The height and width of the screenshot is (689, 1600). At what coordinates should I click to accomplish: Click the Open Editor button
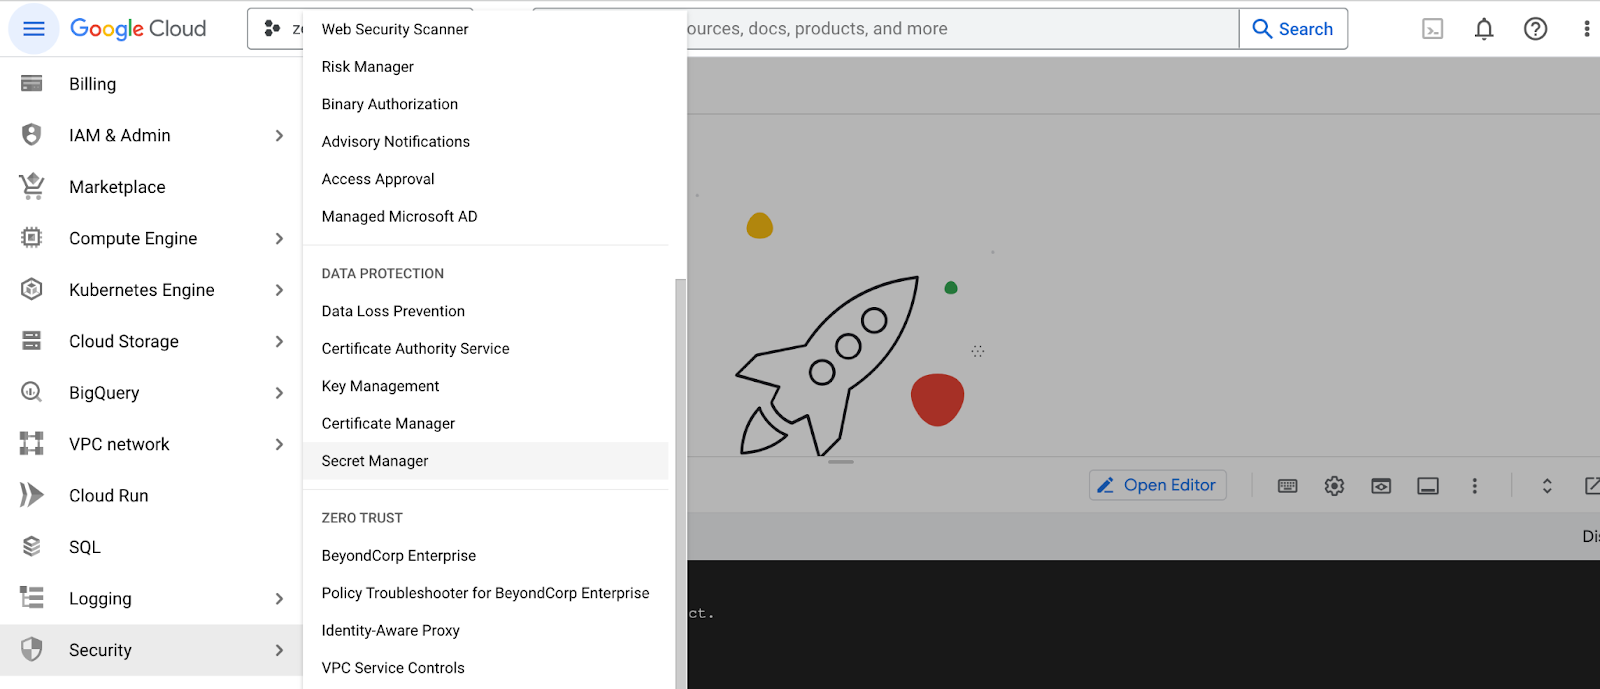(1157, 485)
